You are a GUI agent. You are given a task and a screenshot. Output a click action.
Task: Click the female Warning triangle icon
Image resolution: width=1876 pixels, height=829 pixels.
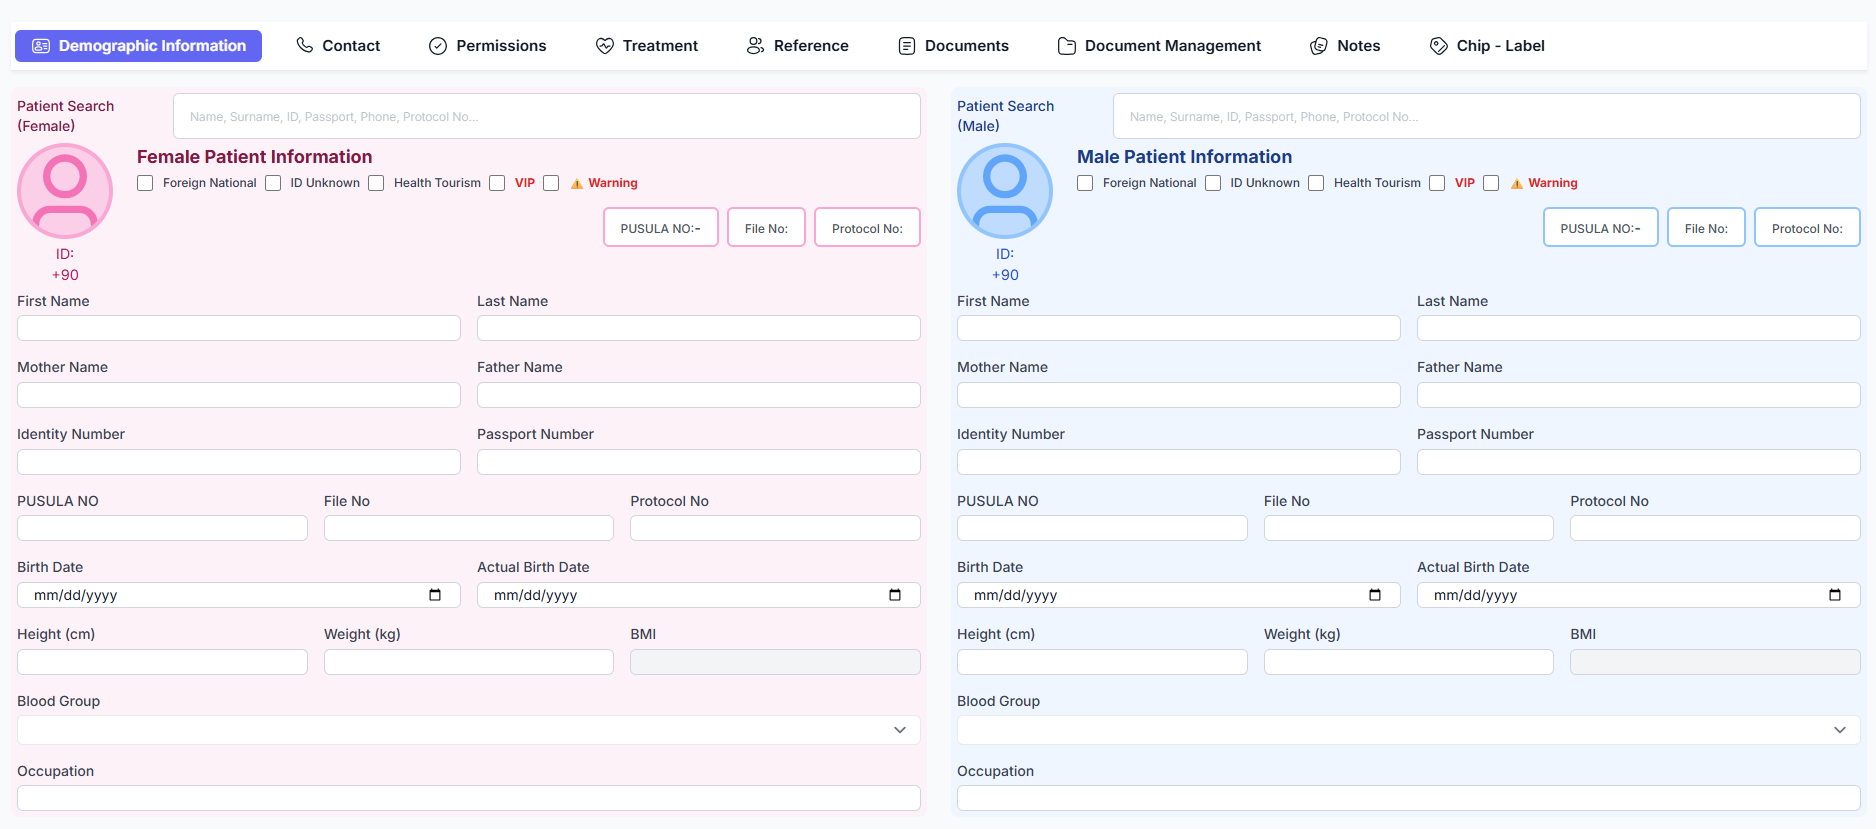pos(577,184)
